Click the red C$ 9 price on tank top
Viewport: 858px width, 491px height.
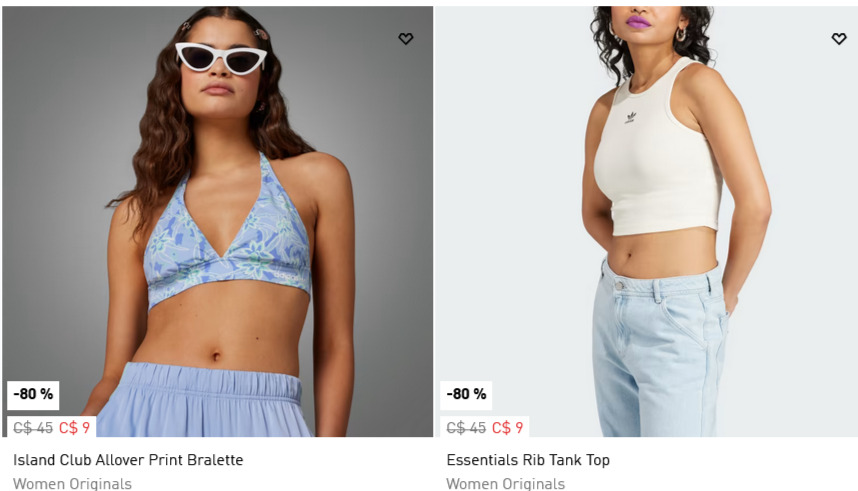click(507, 428)
